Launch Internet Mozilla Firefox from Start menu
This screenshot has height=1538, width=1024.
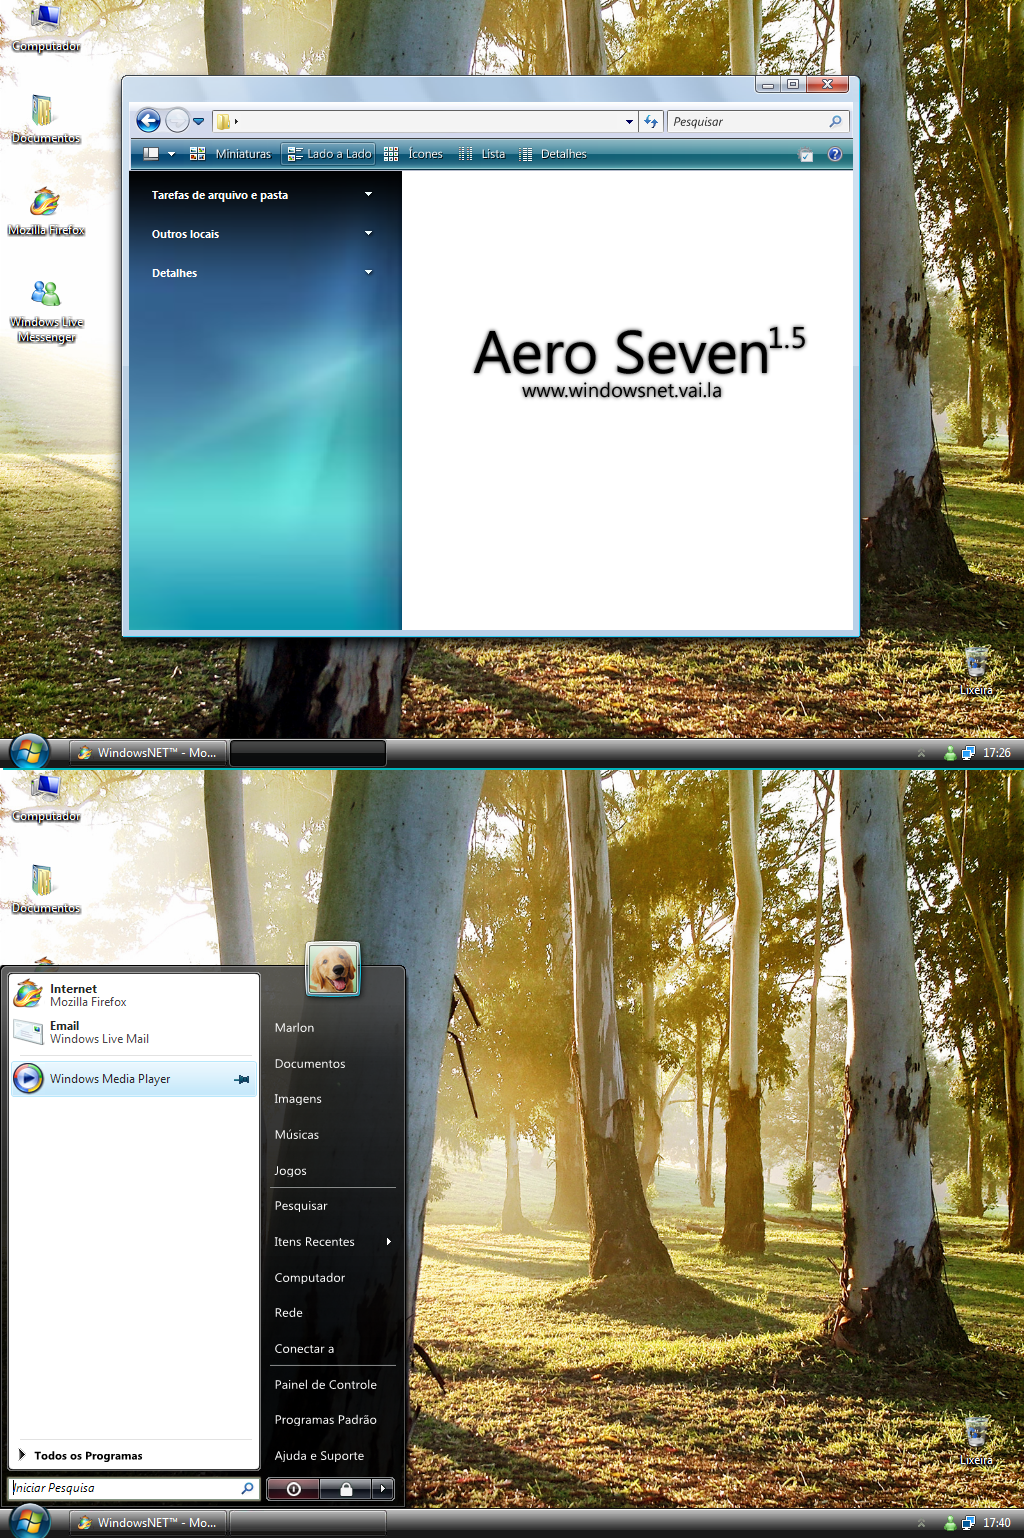click(134, 995)
